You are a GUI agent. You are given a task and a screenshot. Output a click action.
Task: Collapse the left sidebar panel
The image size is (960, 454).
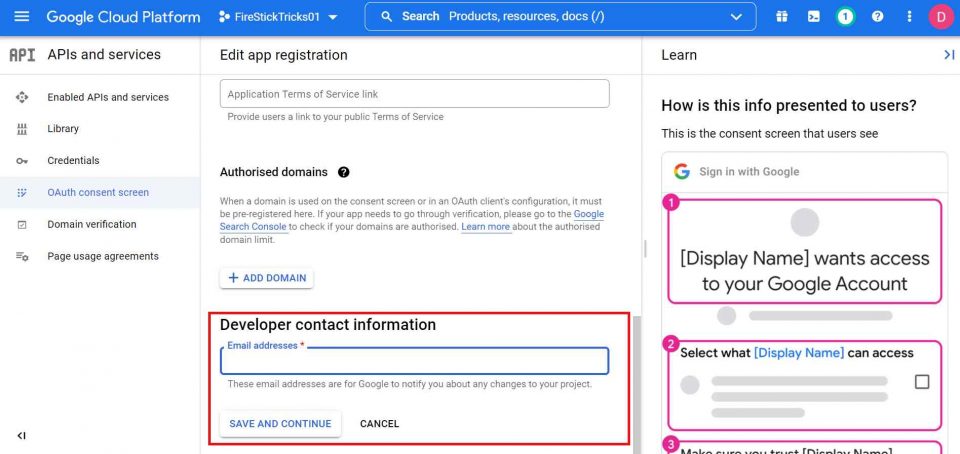(x=21, y=436)
